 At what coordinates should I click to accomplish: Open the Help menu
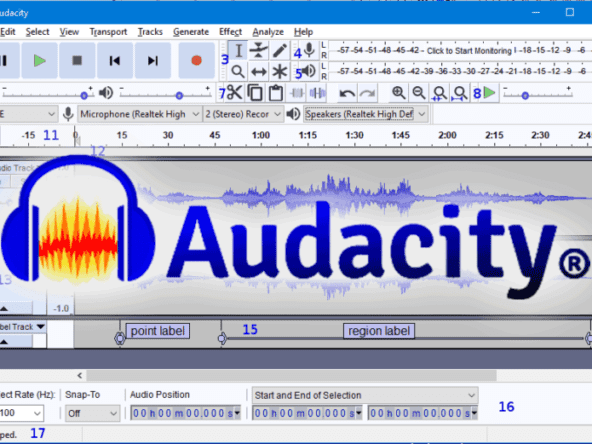(303, 32)
